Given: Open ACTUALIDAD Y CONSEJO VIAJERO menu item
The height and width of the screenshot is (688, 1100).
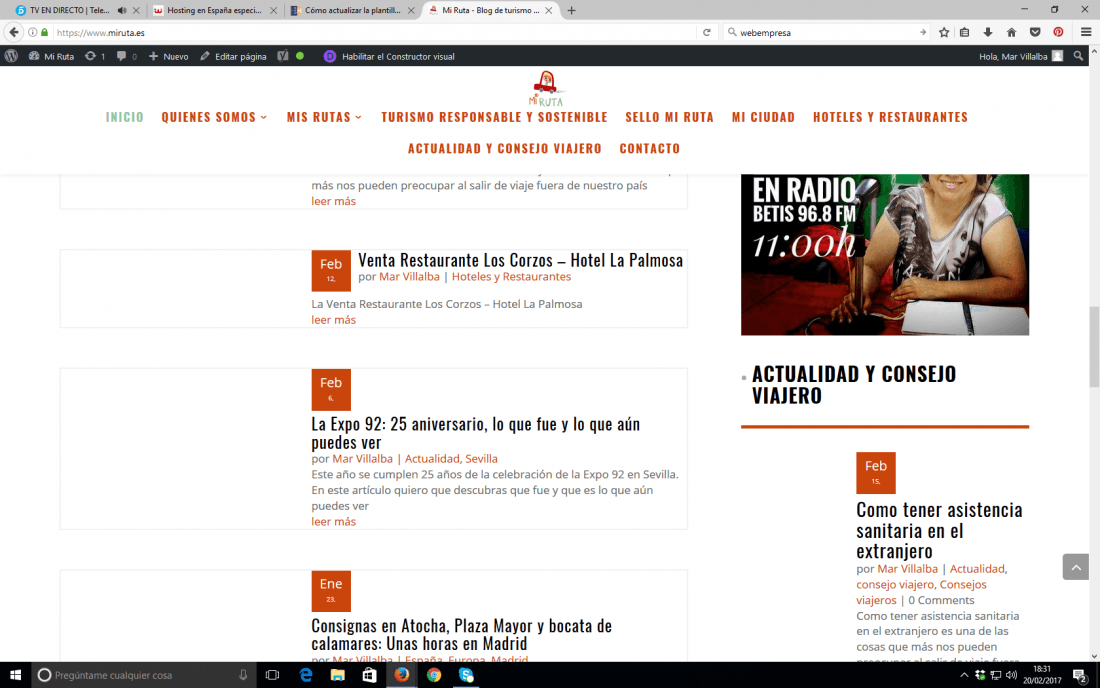Looking at the screenshot, I should coord(504,149).
